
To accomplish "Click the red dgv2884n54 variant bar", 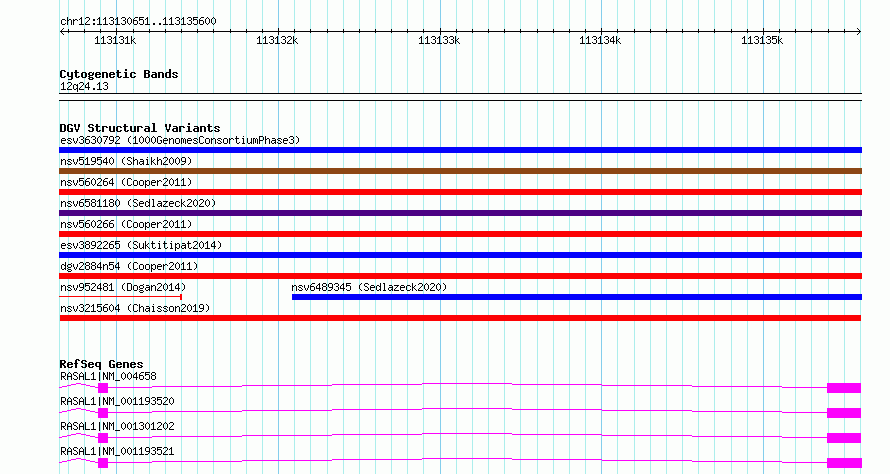I will [x=460, y=276].
